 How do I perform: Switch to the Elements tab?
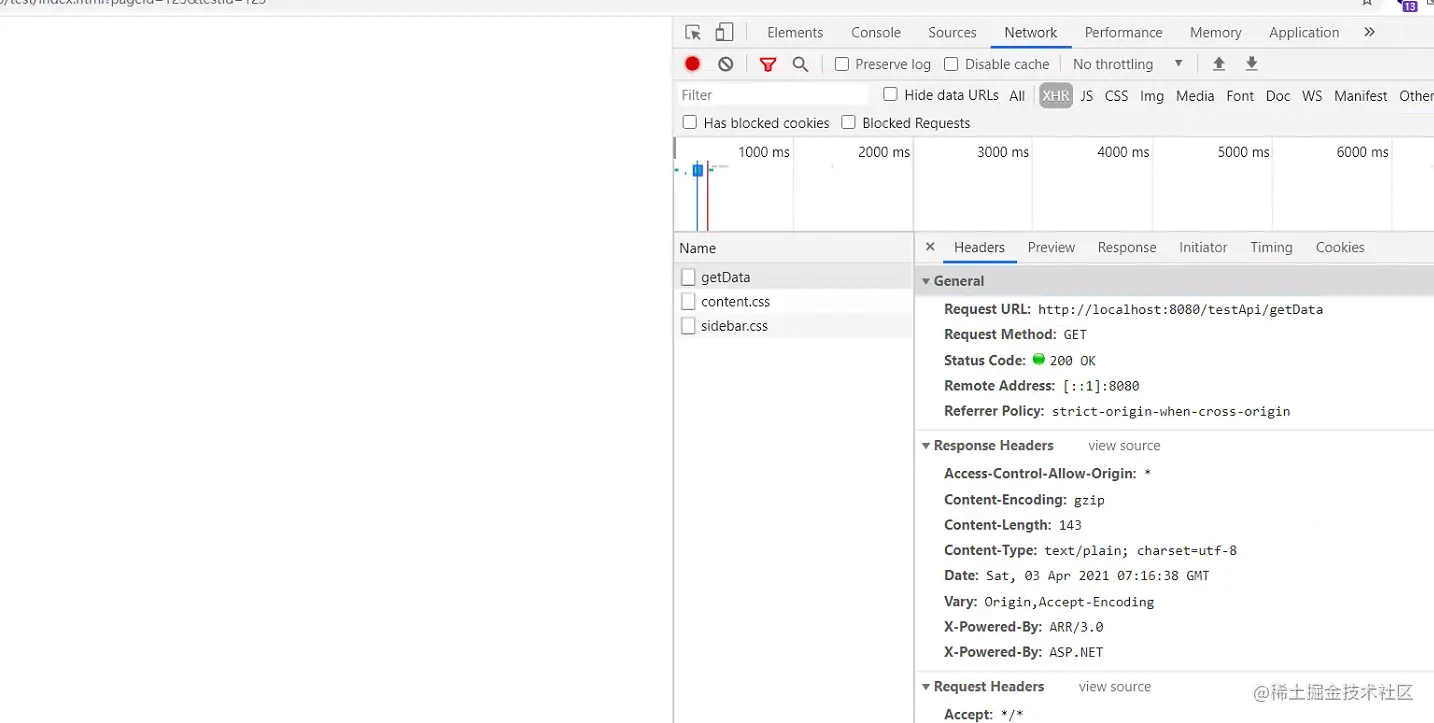795,32
